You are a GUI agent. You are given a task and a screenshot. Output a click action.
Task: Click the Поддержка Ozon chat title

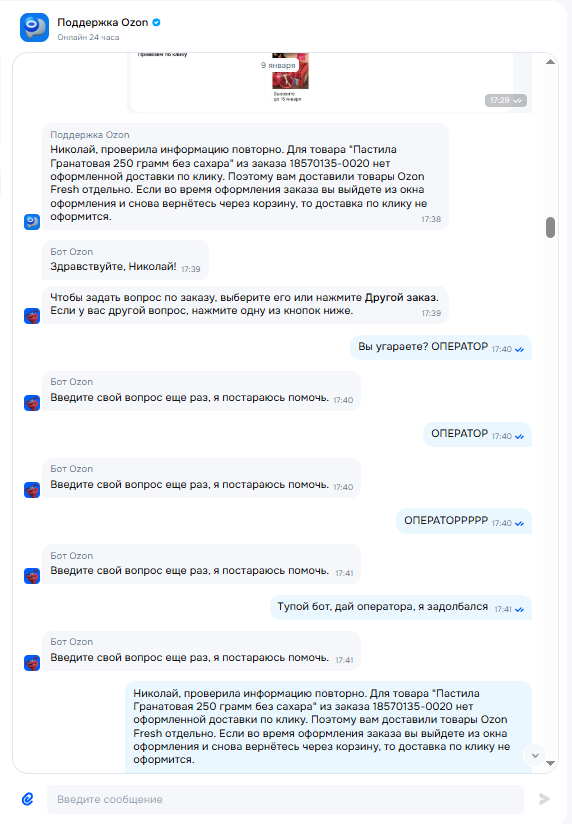(x=103, y=22)
